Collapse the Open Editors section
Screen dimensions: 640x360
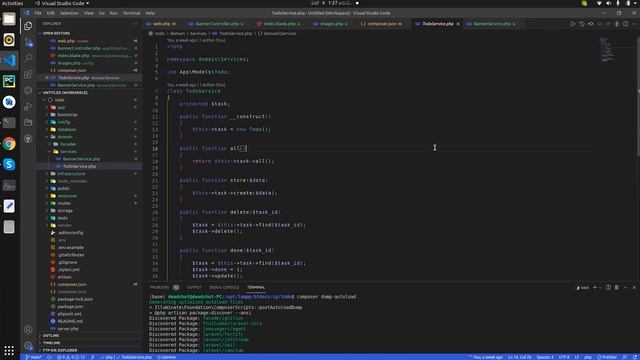(56, 33)
